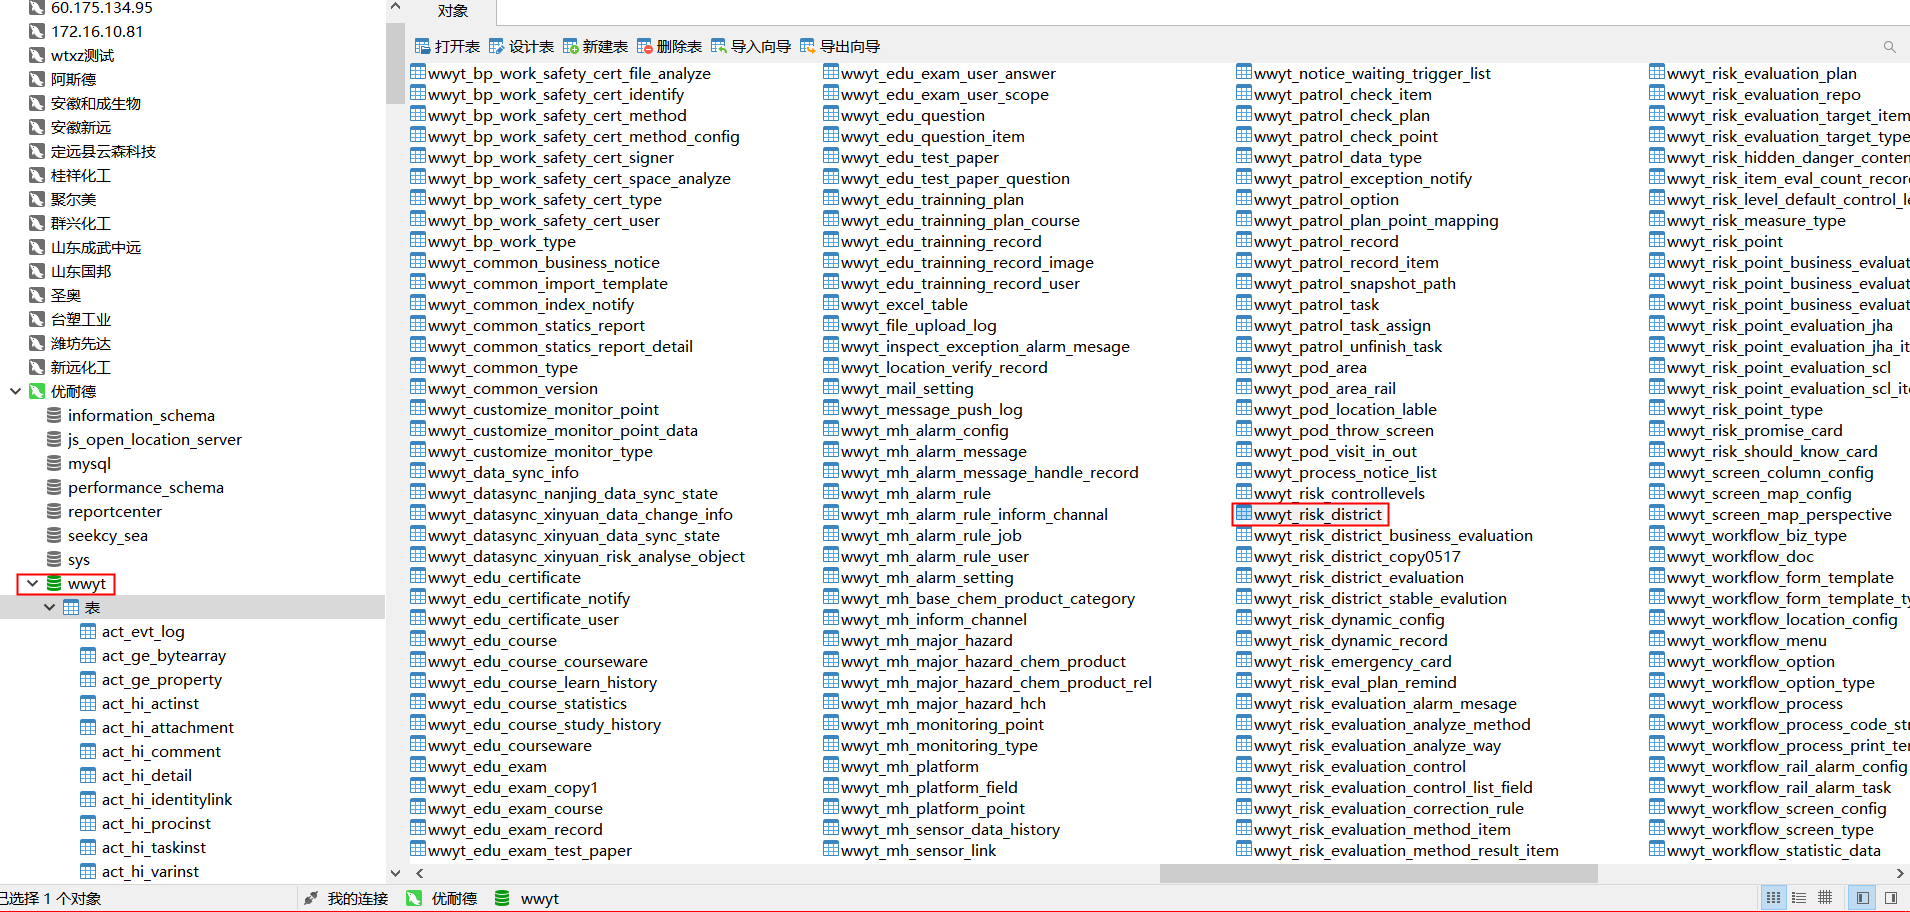The width and height of the screenshot is (1910, 912).
Task: Click the 删除表 (delete table) toolbar button
Action: [x=669, y=46]
